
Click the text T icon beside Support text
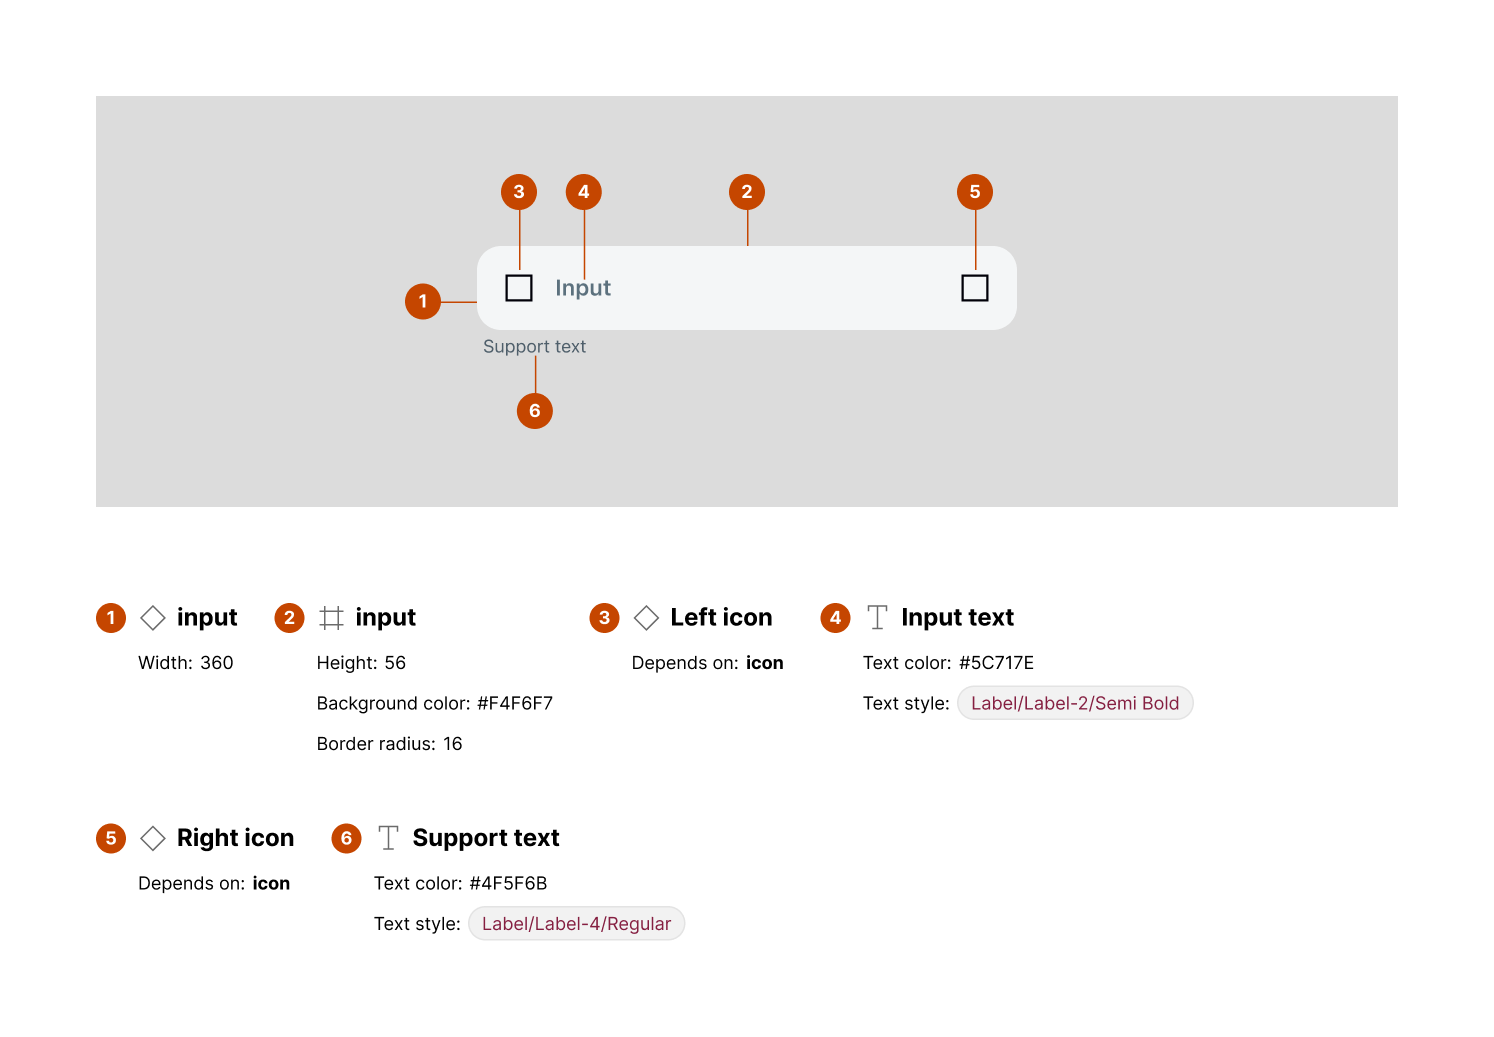[388, 838]
